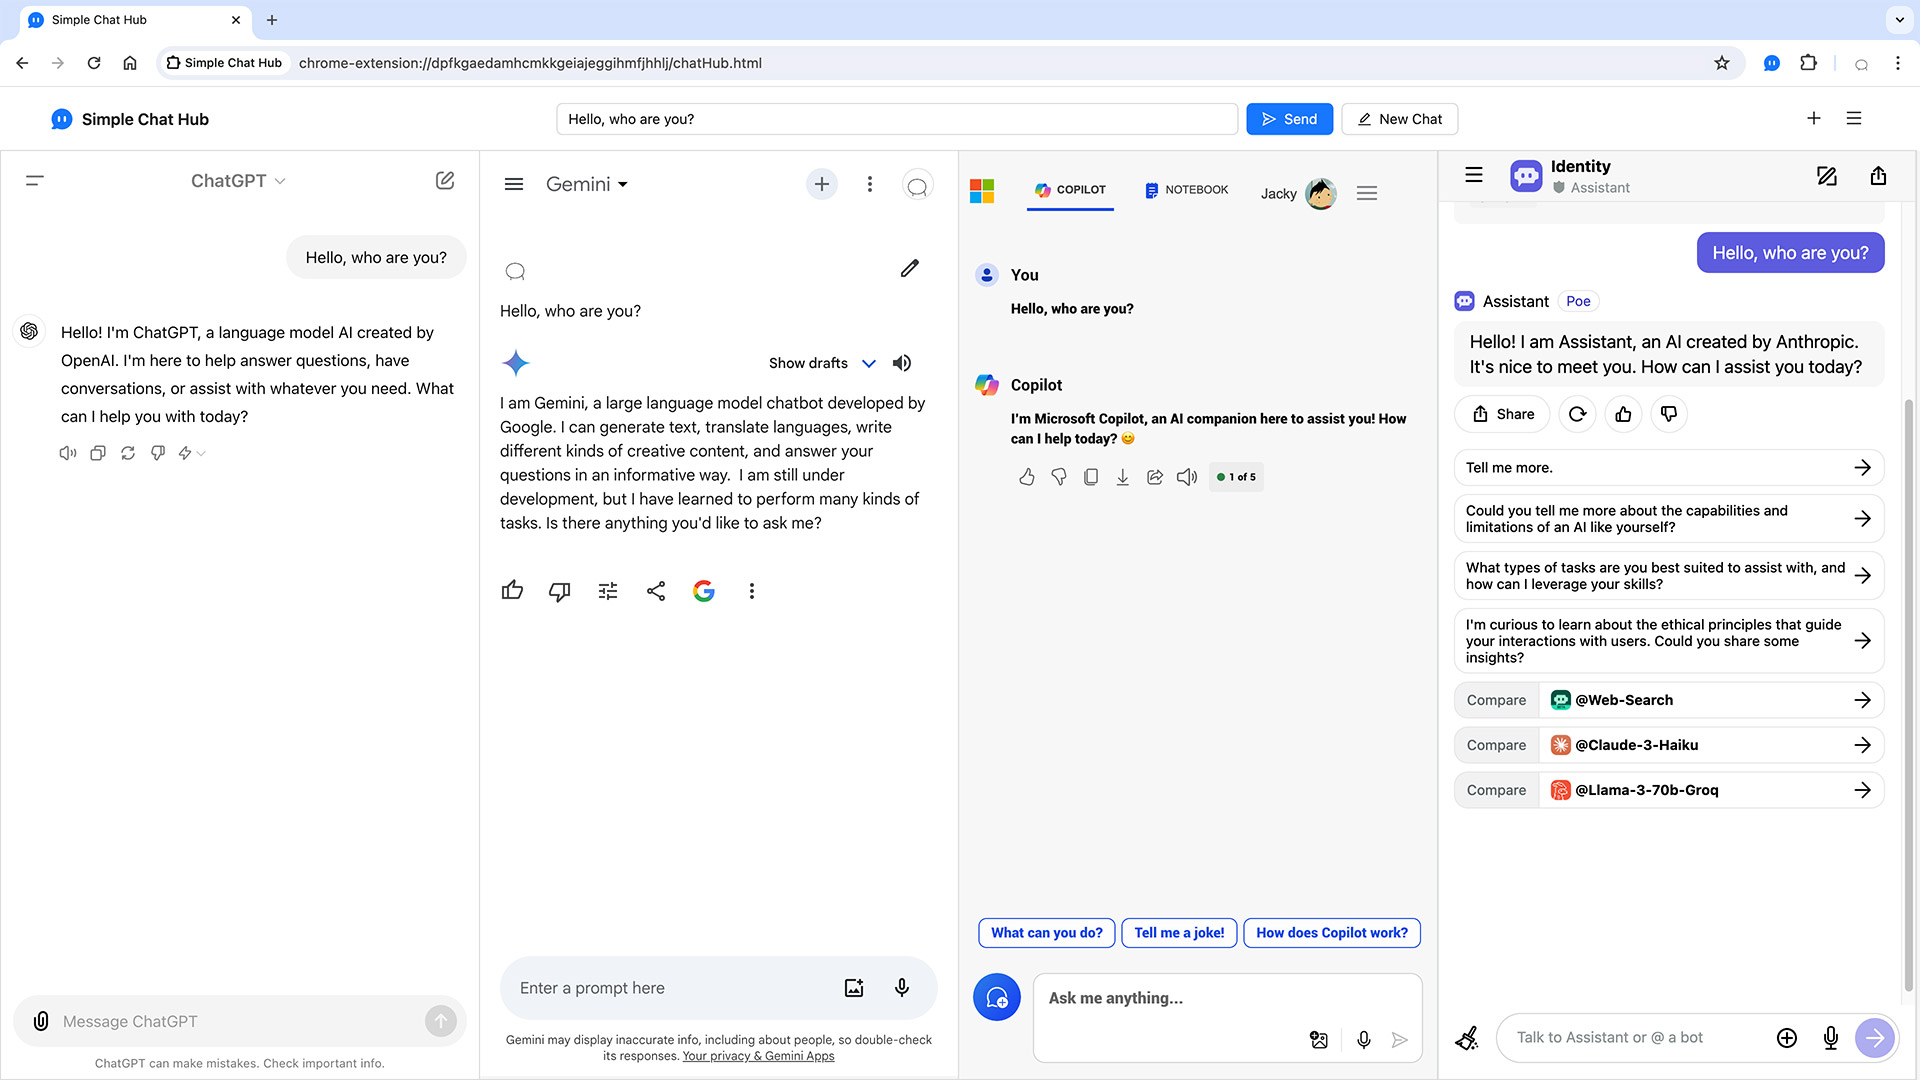
Task: Click the Copilot speaker/audio icon
Action: click(1185, 476)
